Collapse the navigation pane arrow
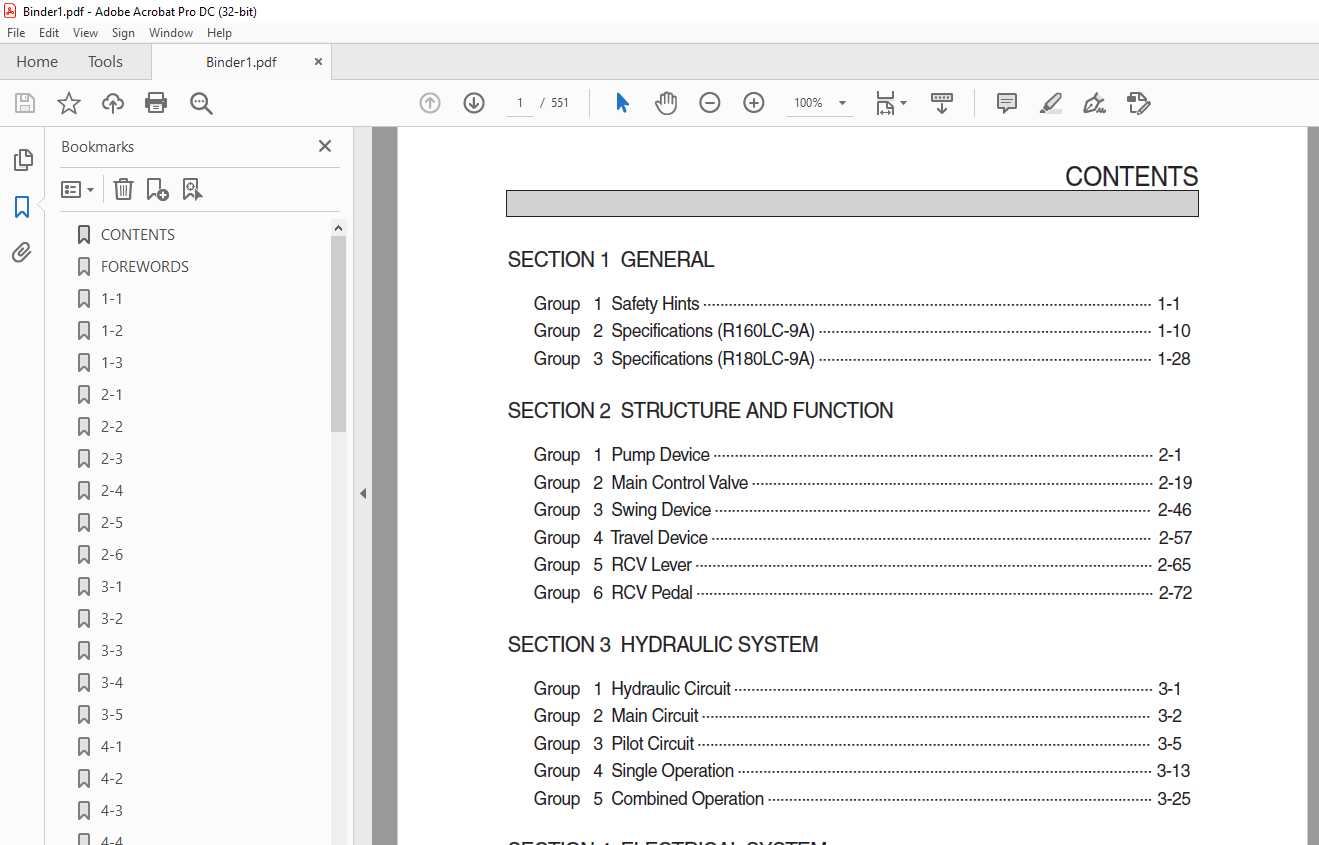Screen dimensions: 1319x845 pyautogui.click(x=363, y=493)
